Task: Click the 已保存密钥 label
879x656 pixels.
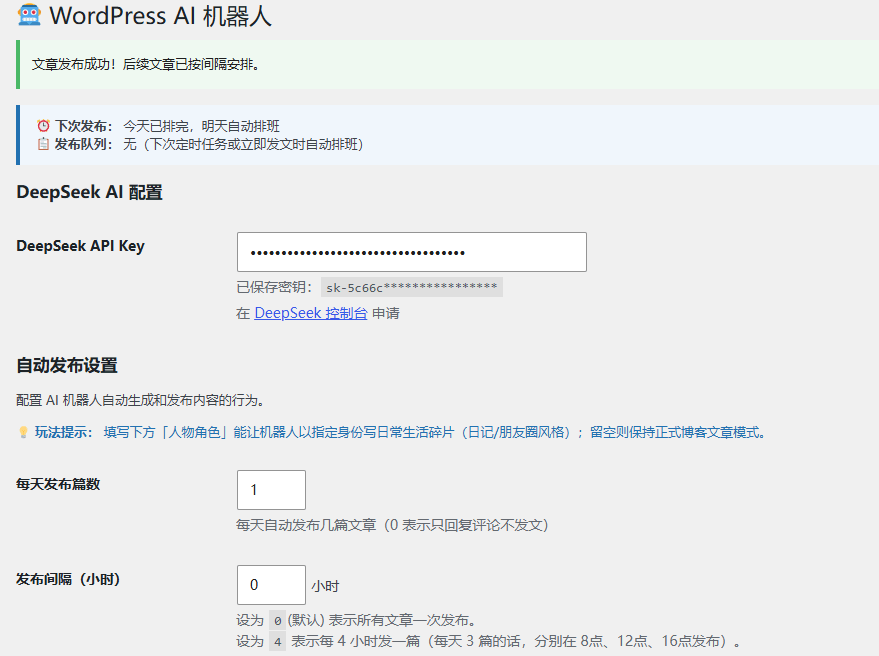Action: (x=274, y=287)
